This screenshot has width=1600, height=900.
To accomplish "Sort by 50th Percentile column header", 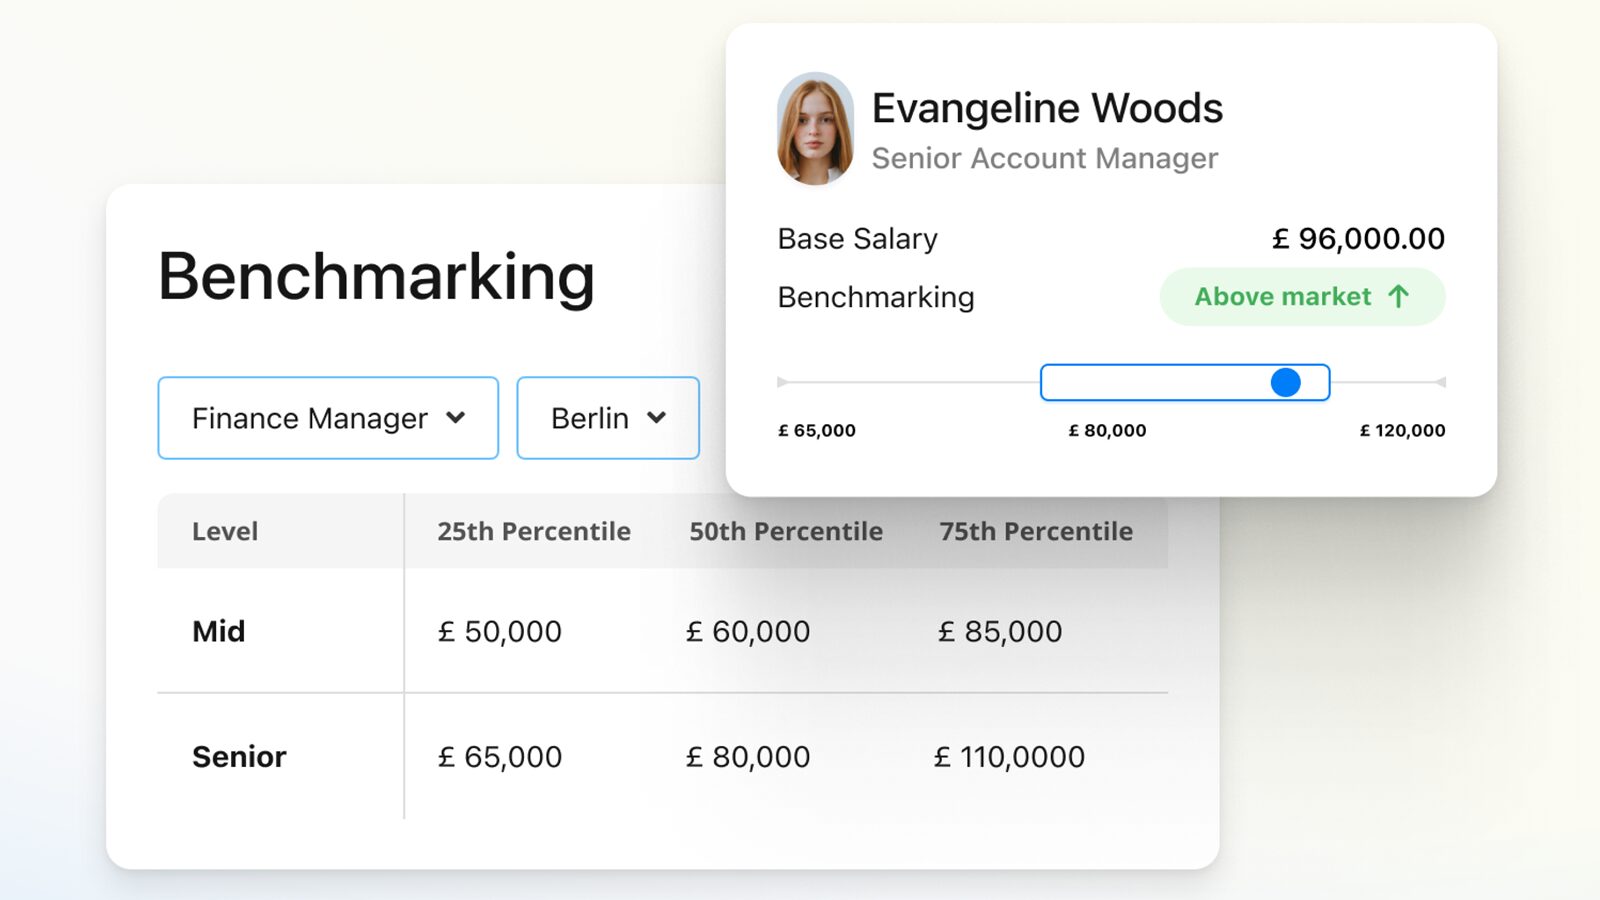I will tap(785, 531).
